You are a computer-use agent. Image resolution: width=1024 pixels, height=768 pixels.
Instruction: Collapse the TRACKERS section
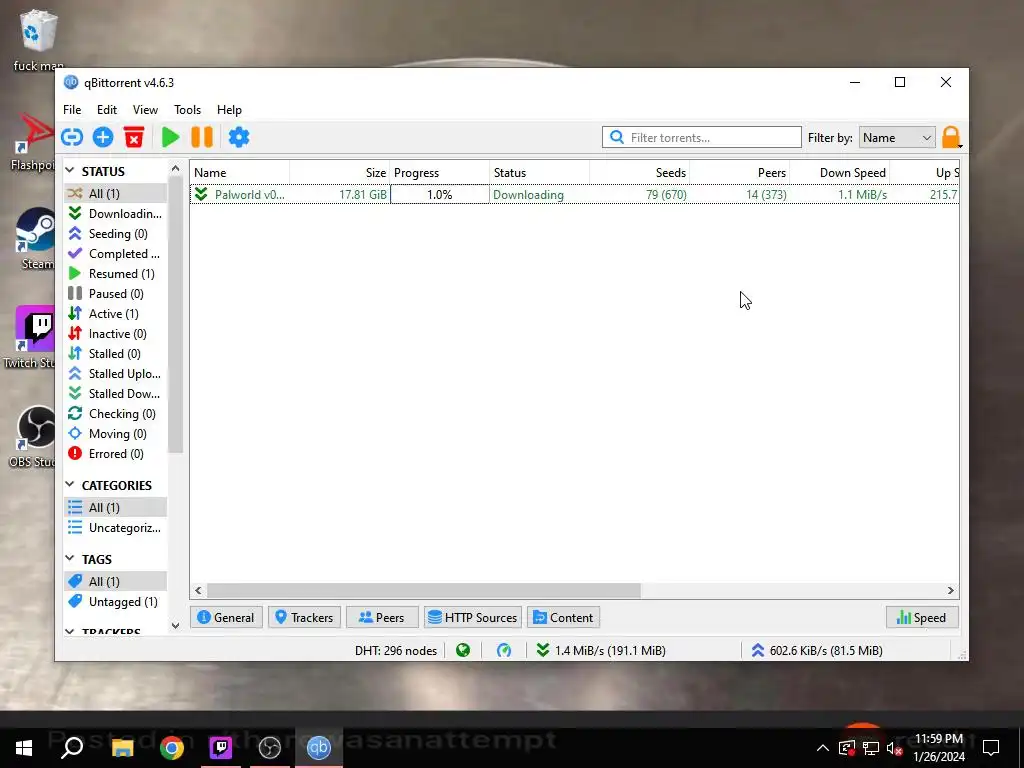pos(70,632)
